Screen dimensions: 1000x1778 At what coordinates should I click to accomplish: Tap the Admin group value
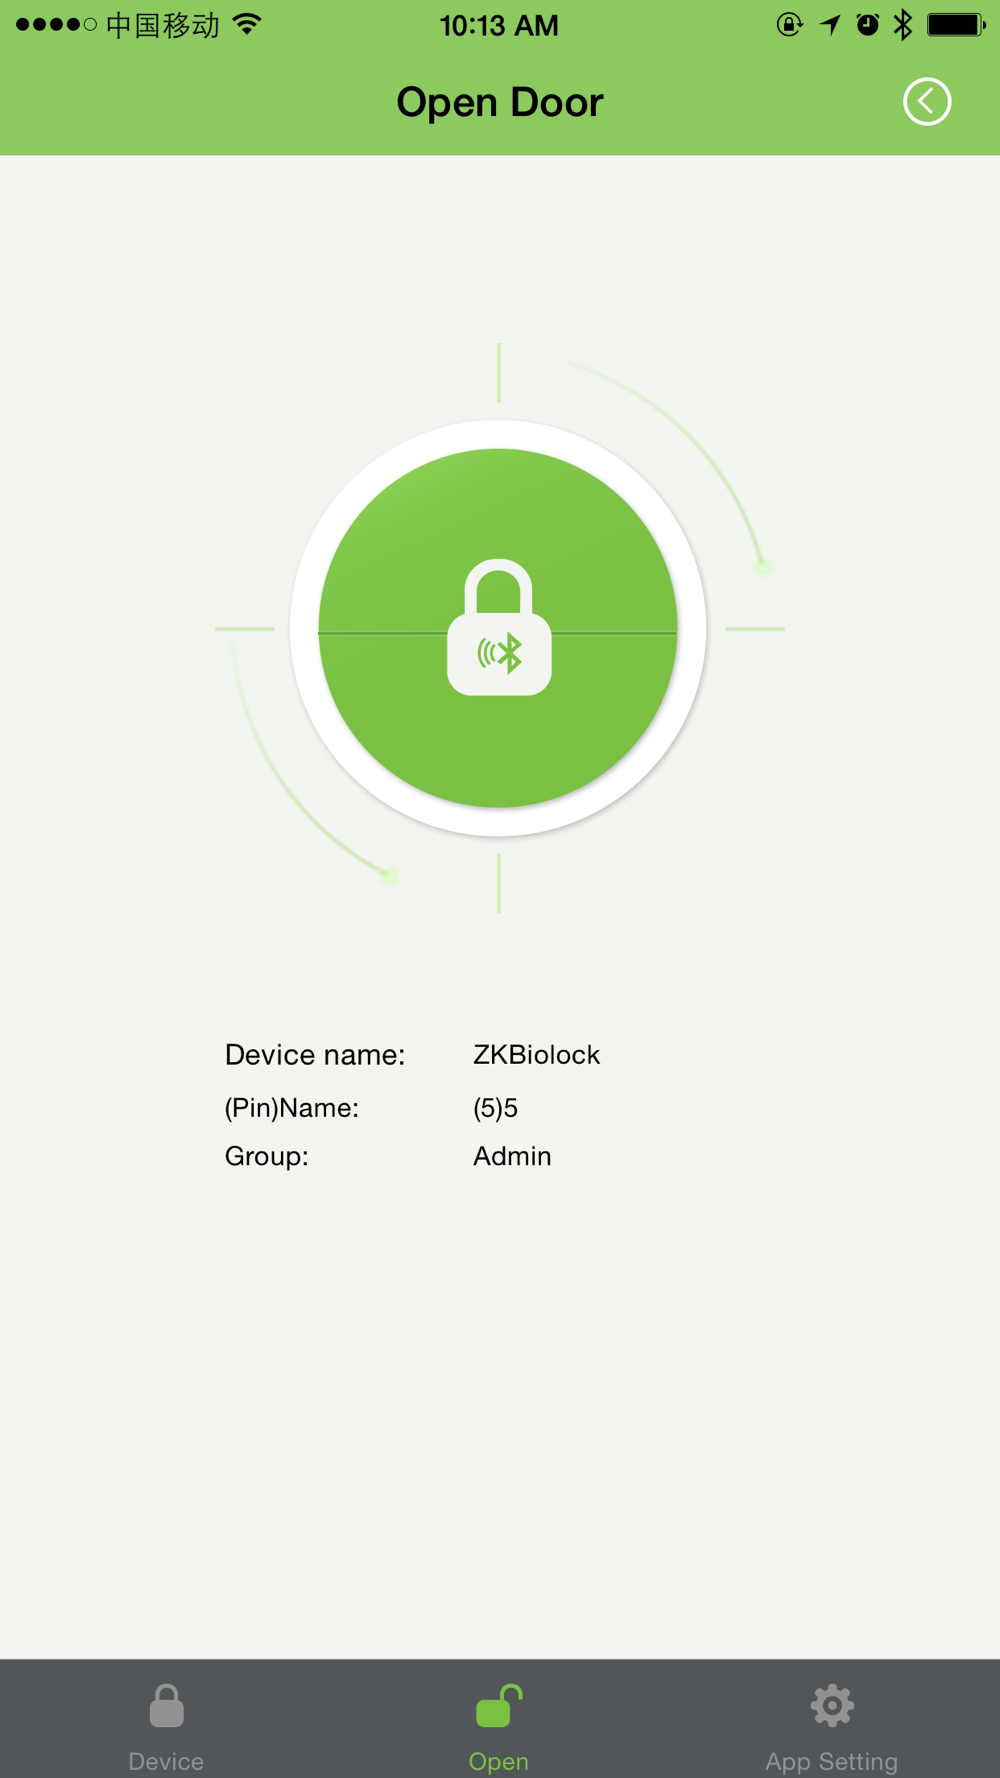[512, 1156]
